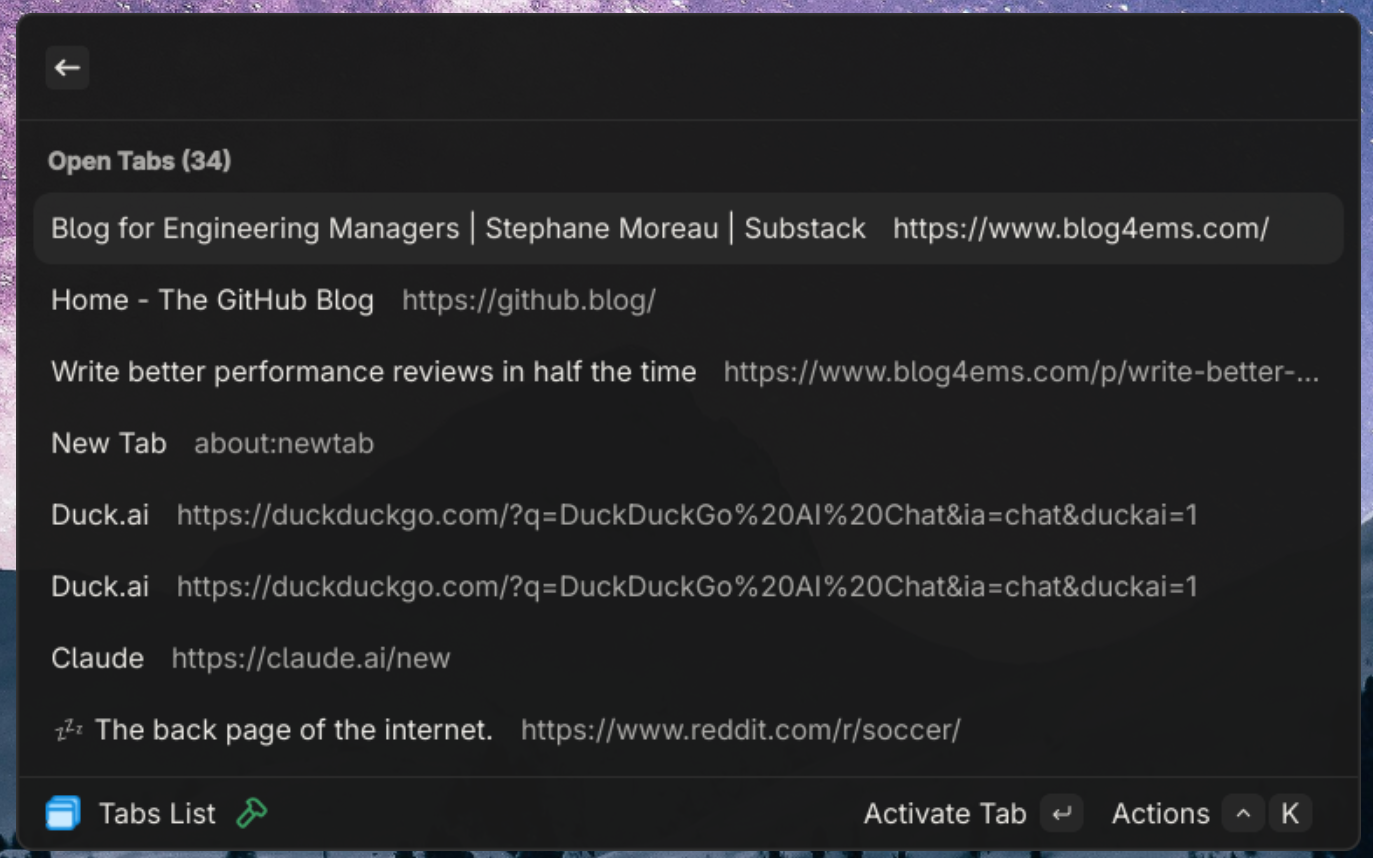Click the https://www.blog4ems.com/ URL text
The width and height of the screenshot is (1373, 858).
pyautogui.click(x=1081, y=228)
